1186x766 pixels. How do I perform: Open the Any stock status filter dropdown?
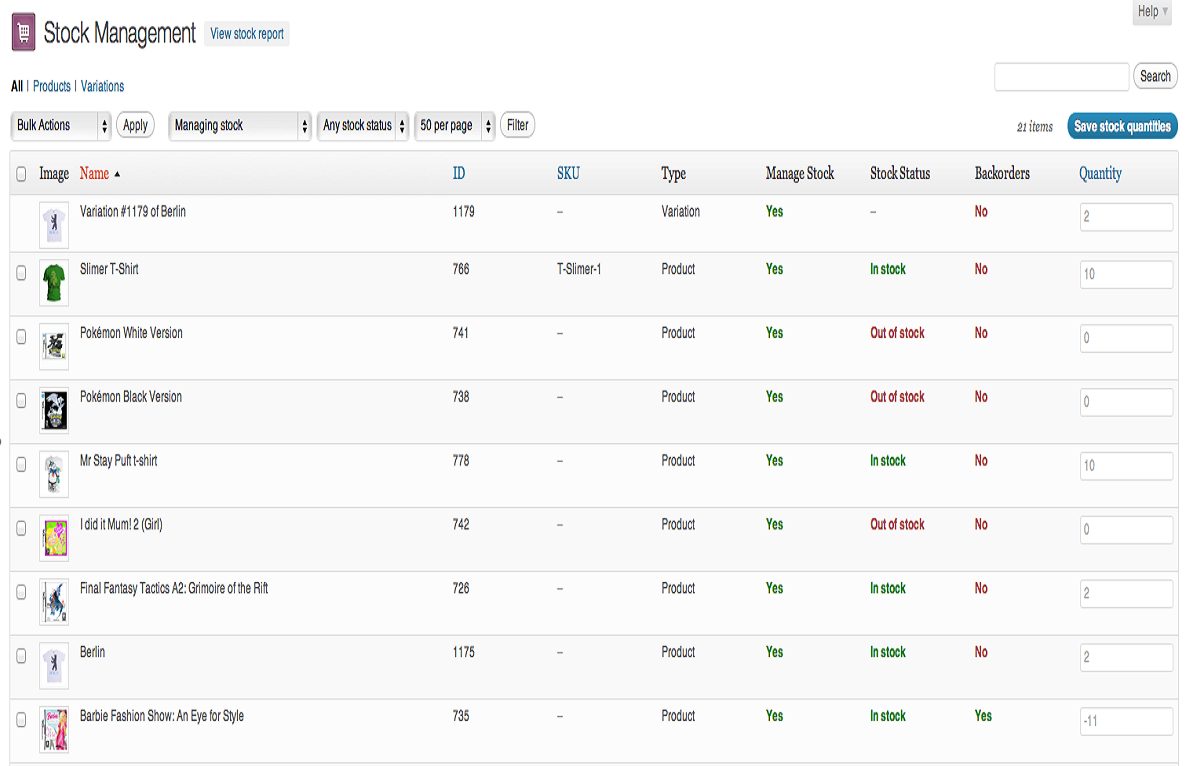362,125
